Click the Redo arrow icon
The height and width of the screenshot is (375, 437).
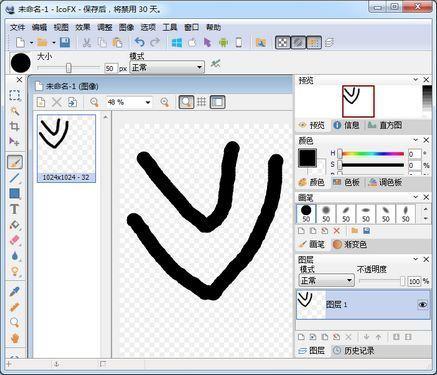(155, 42)
